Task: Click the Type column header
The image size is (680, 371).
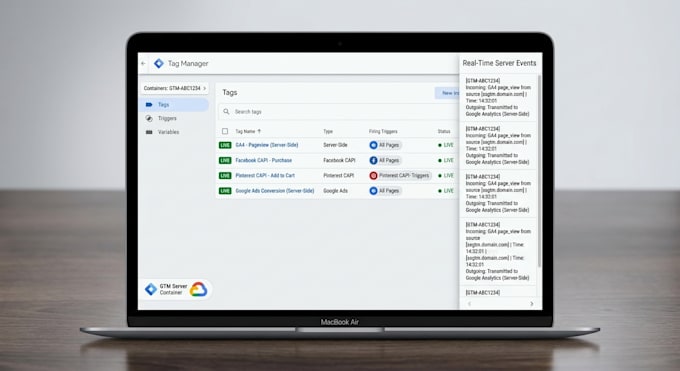Action: (x=328, y=131)
